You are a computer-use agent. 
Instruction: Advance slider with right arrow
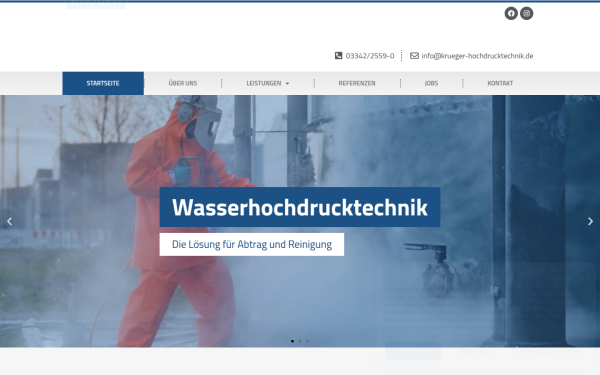(590, 221)
